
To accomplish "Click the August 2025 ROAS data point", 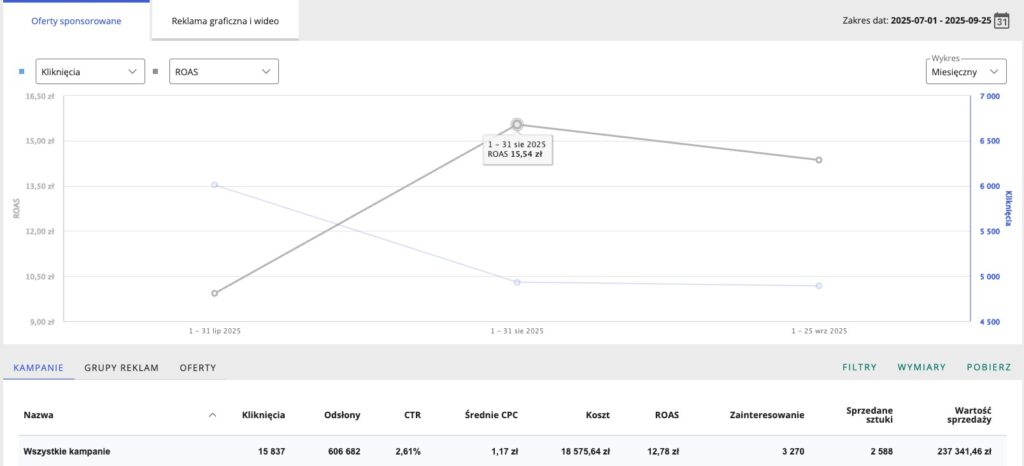I will (x=517, y=124).
